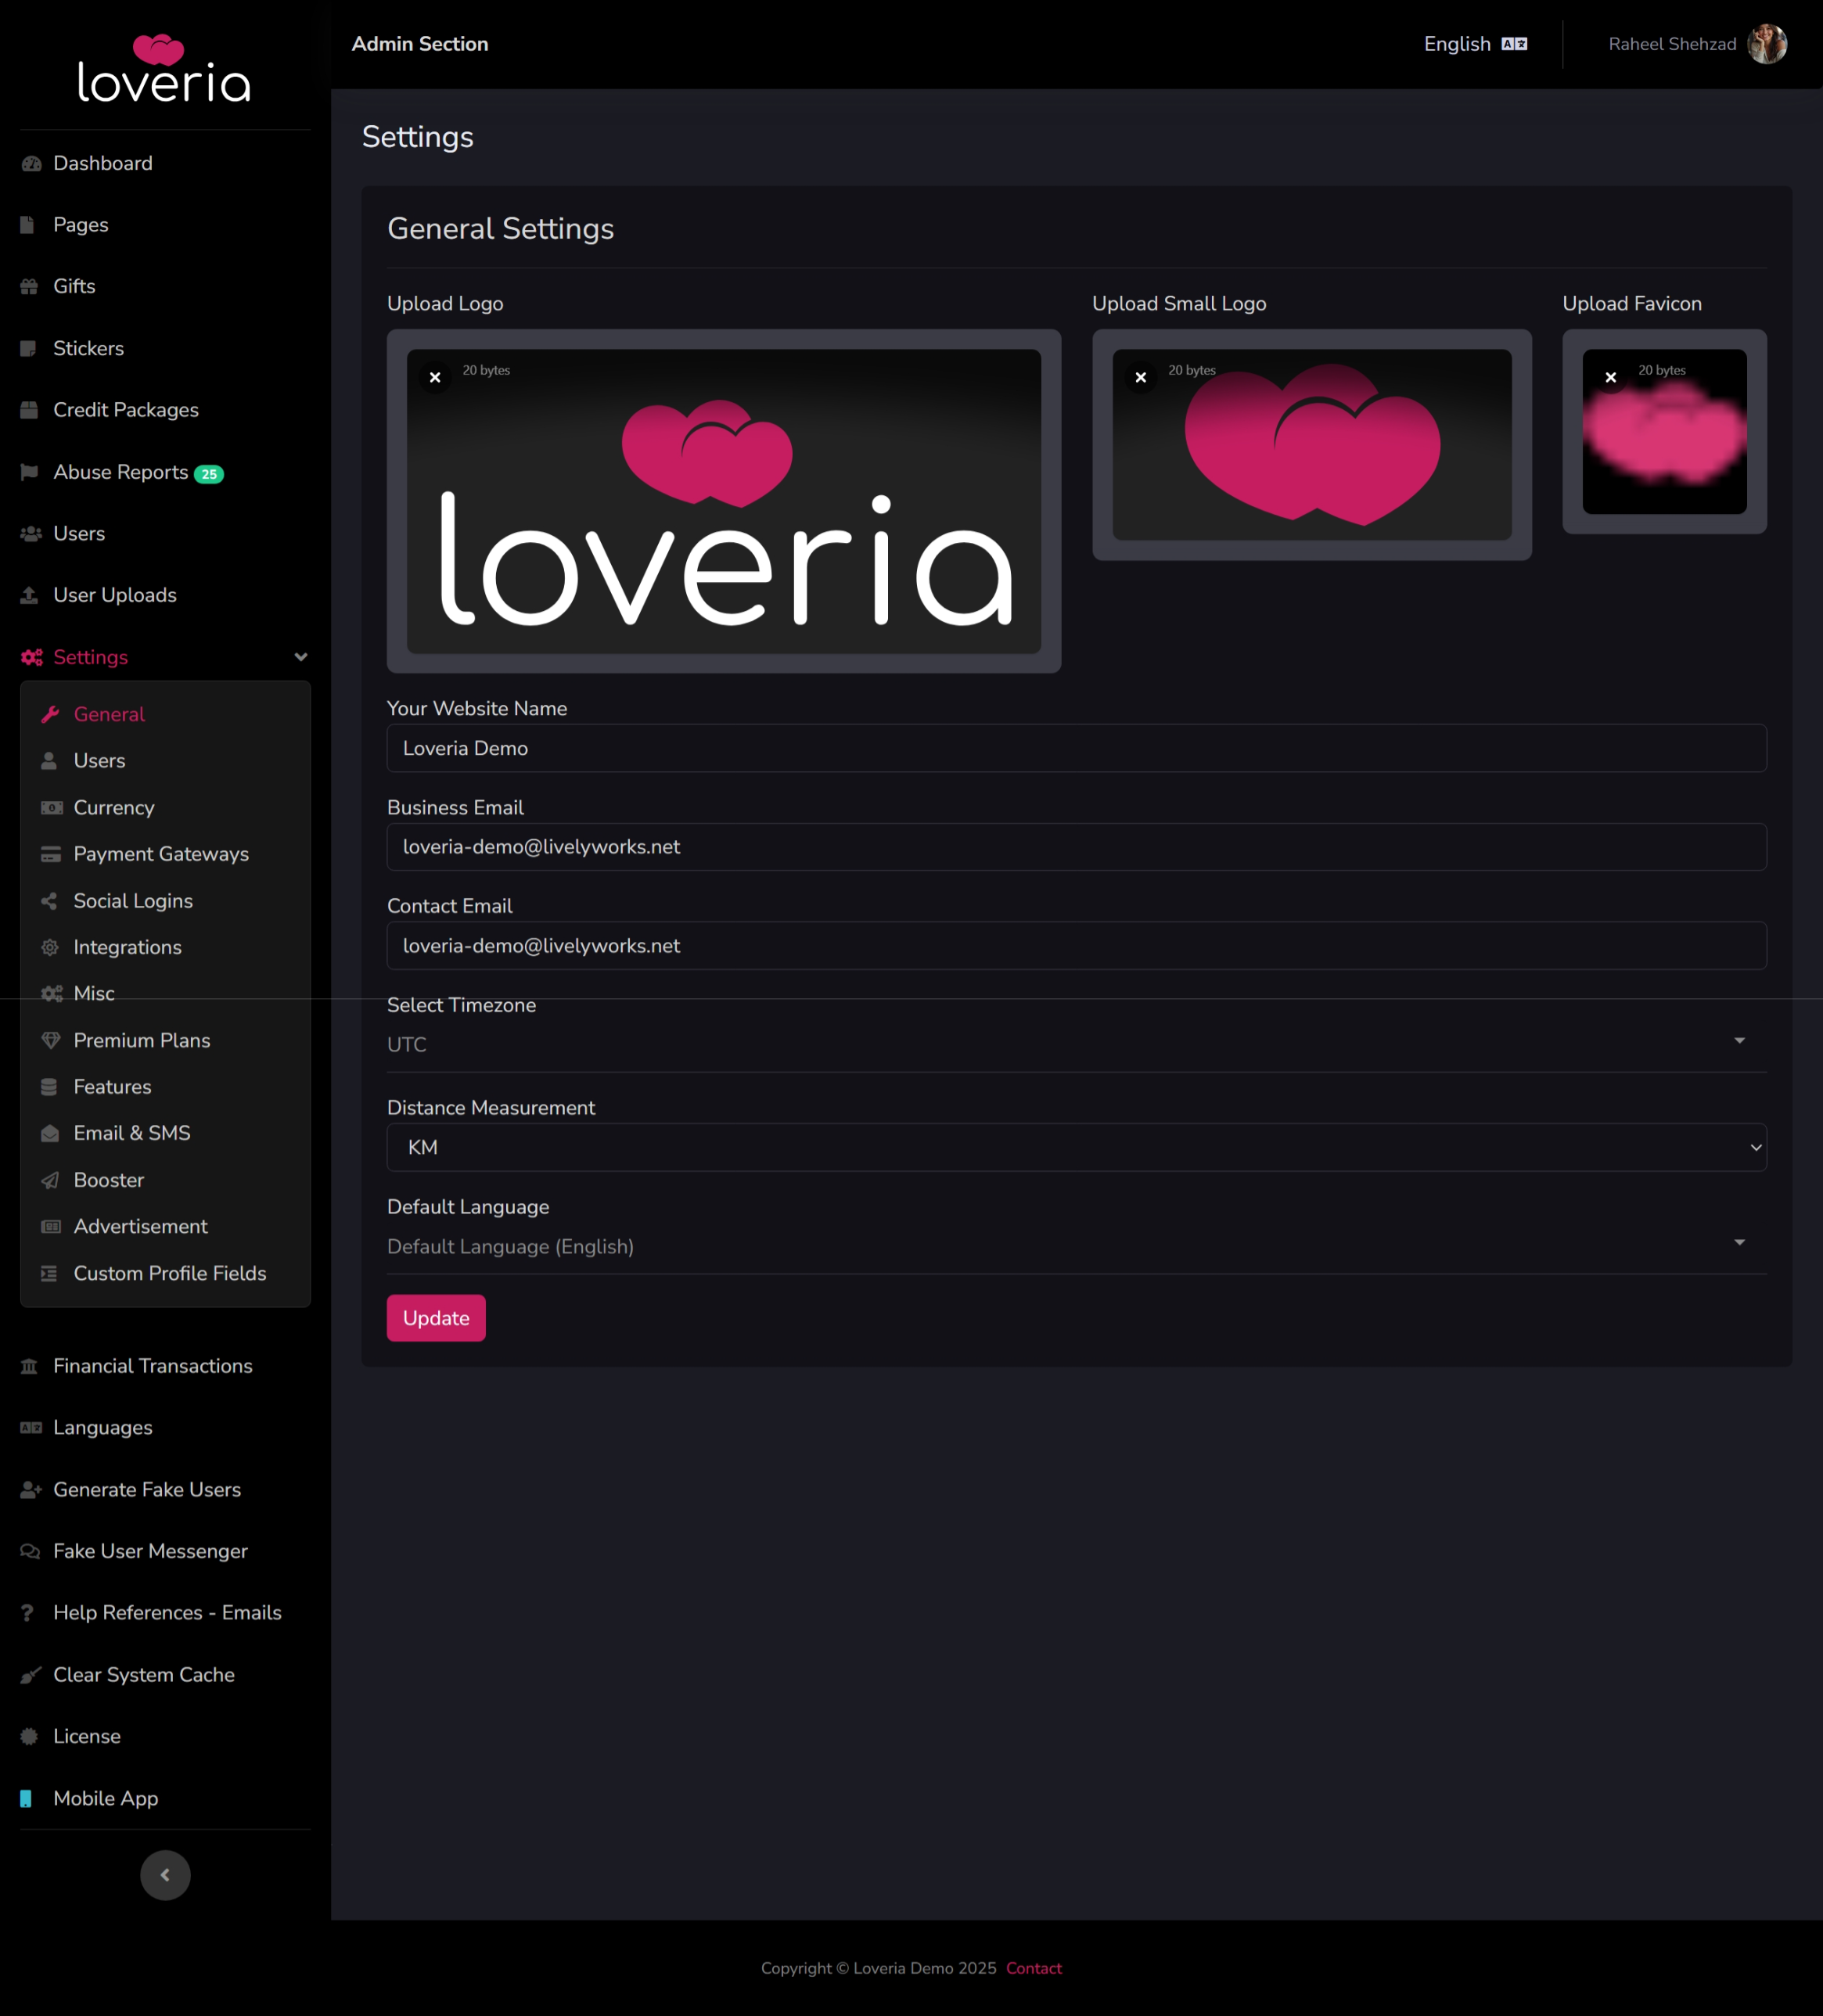Click the Currency money icon
This screenshot has height=2016, width=1823.
pos(51,808)
